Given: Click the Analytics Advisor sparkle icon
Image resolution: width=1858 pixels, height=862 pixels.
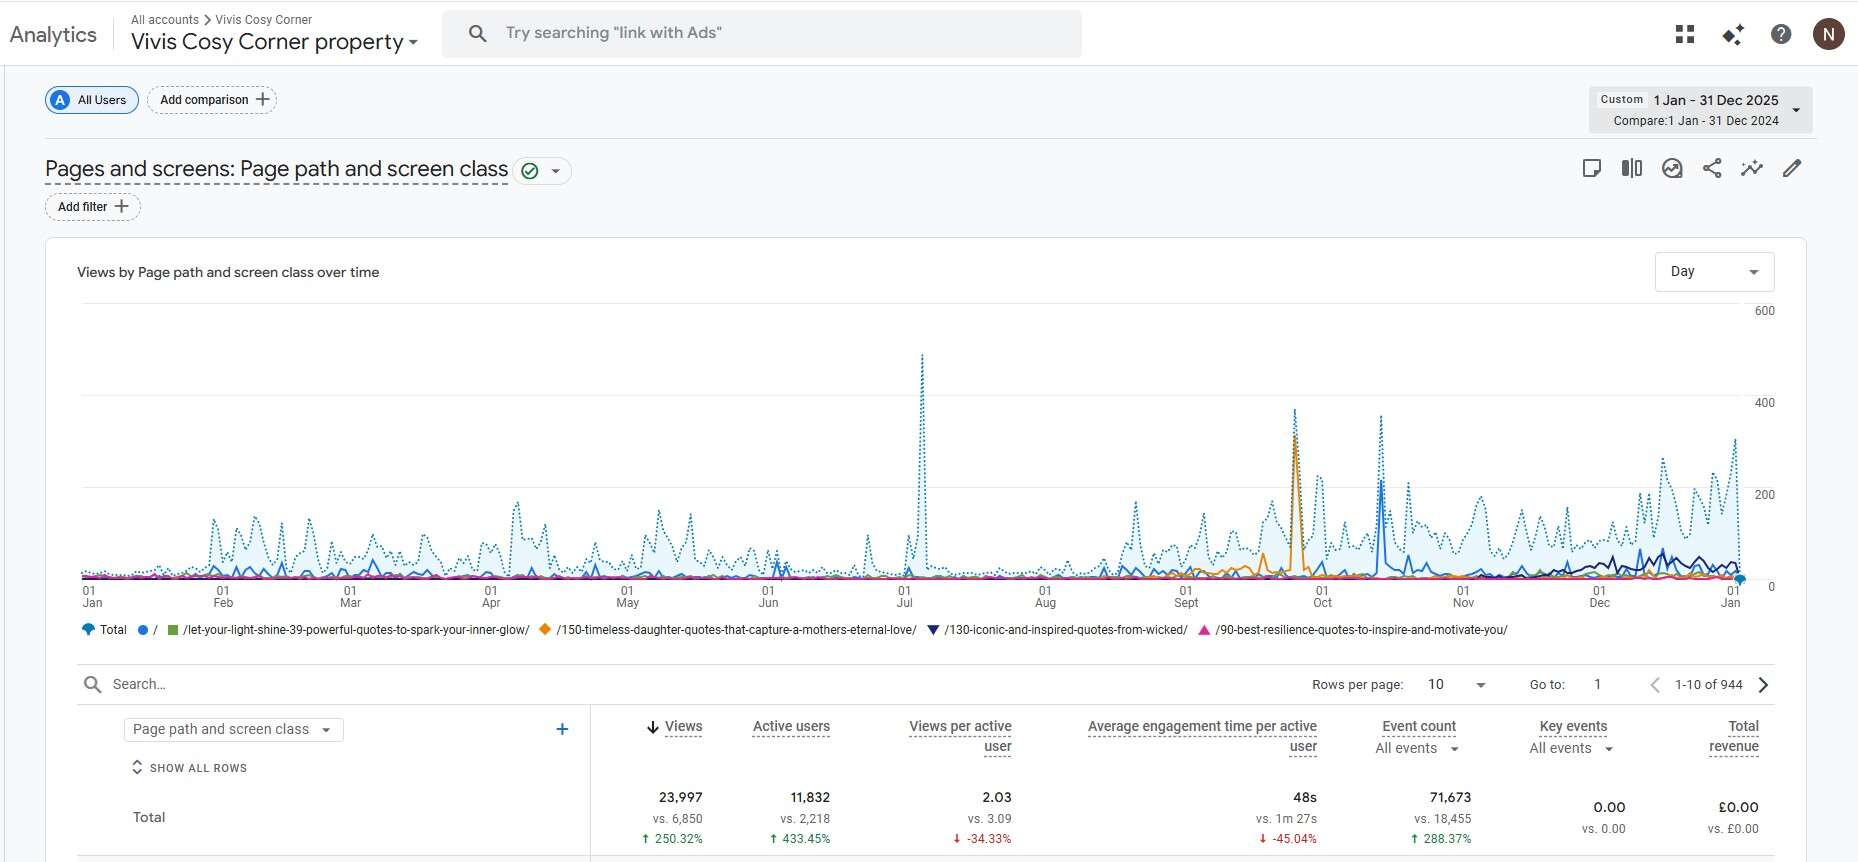Looking at the screenshot, I should pyautogui.click(x=1733, y=35).
